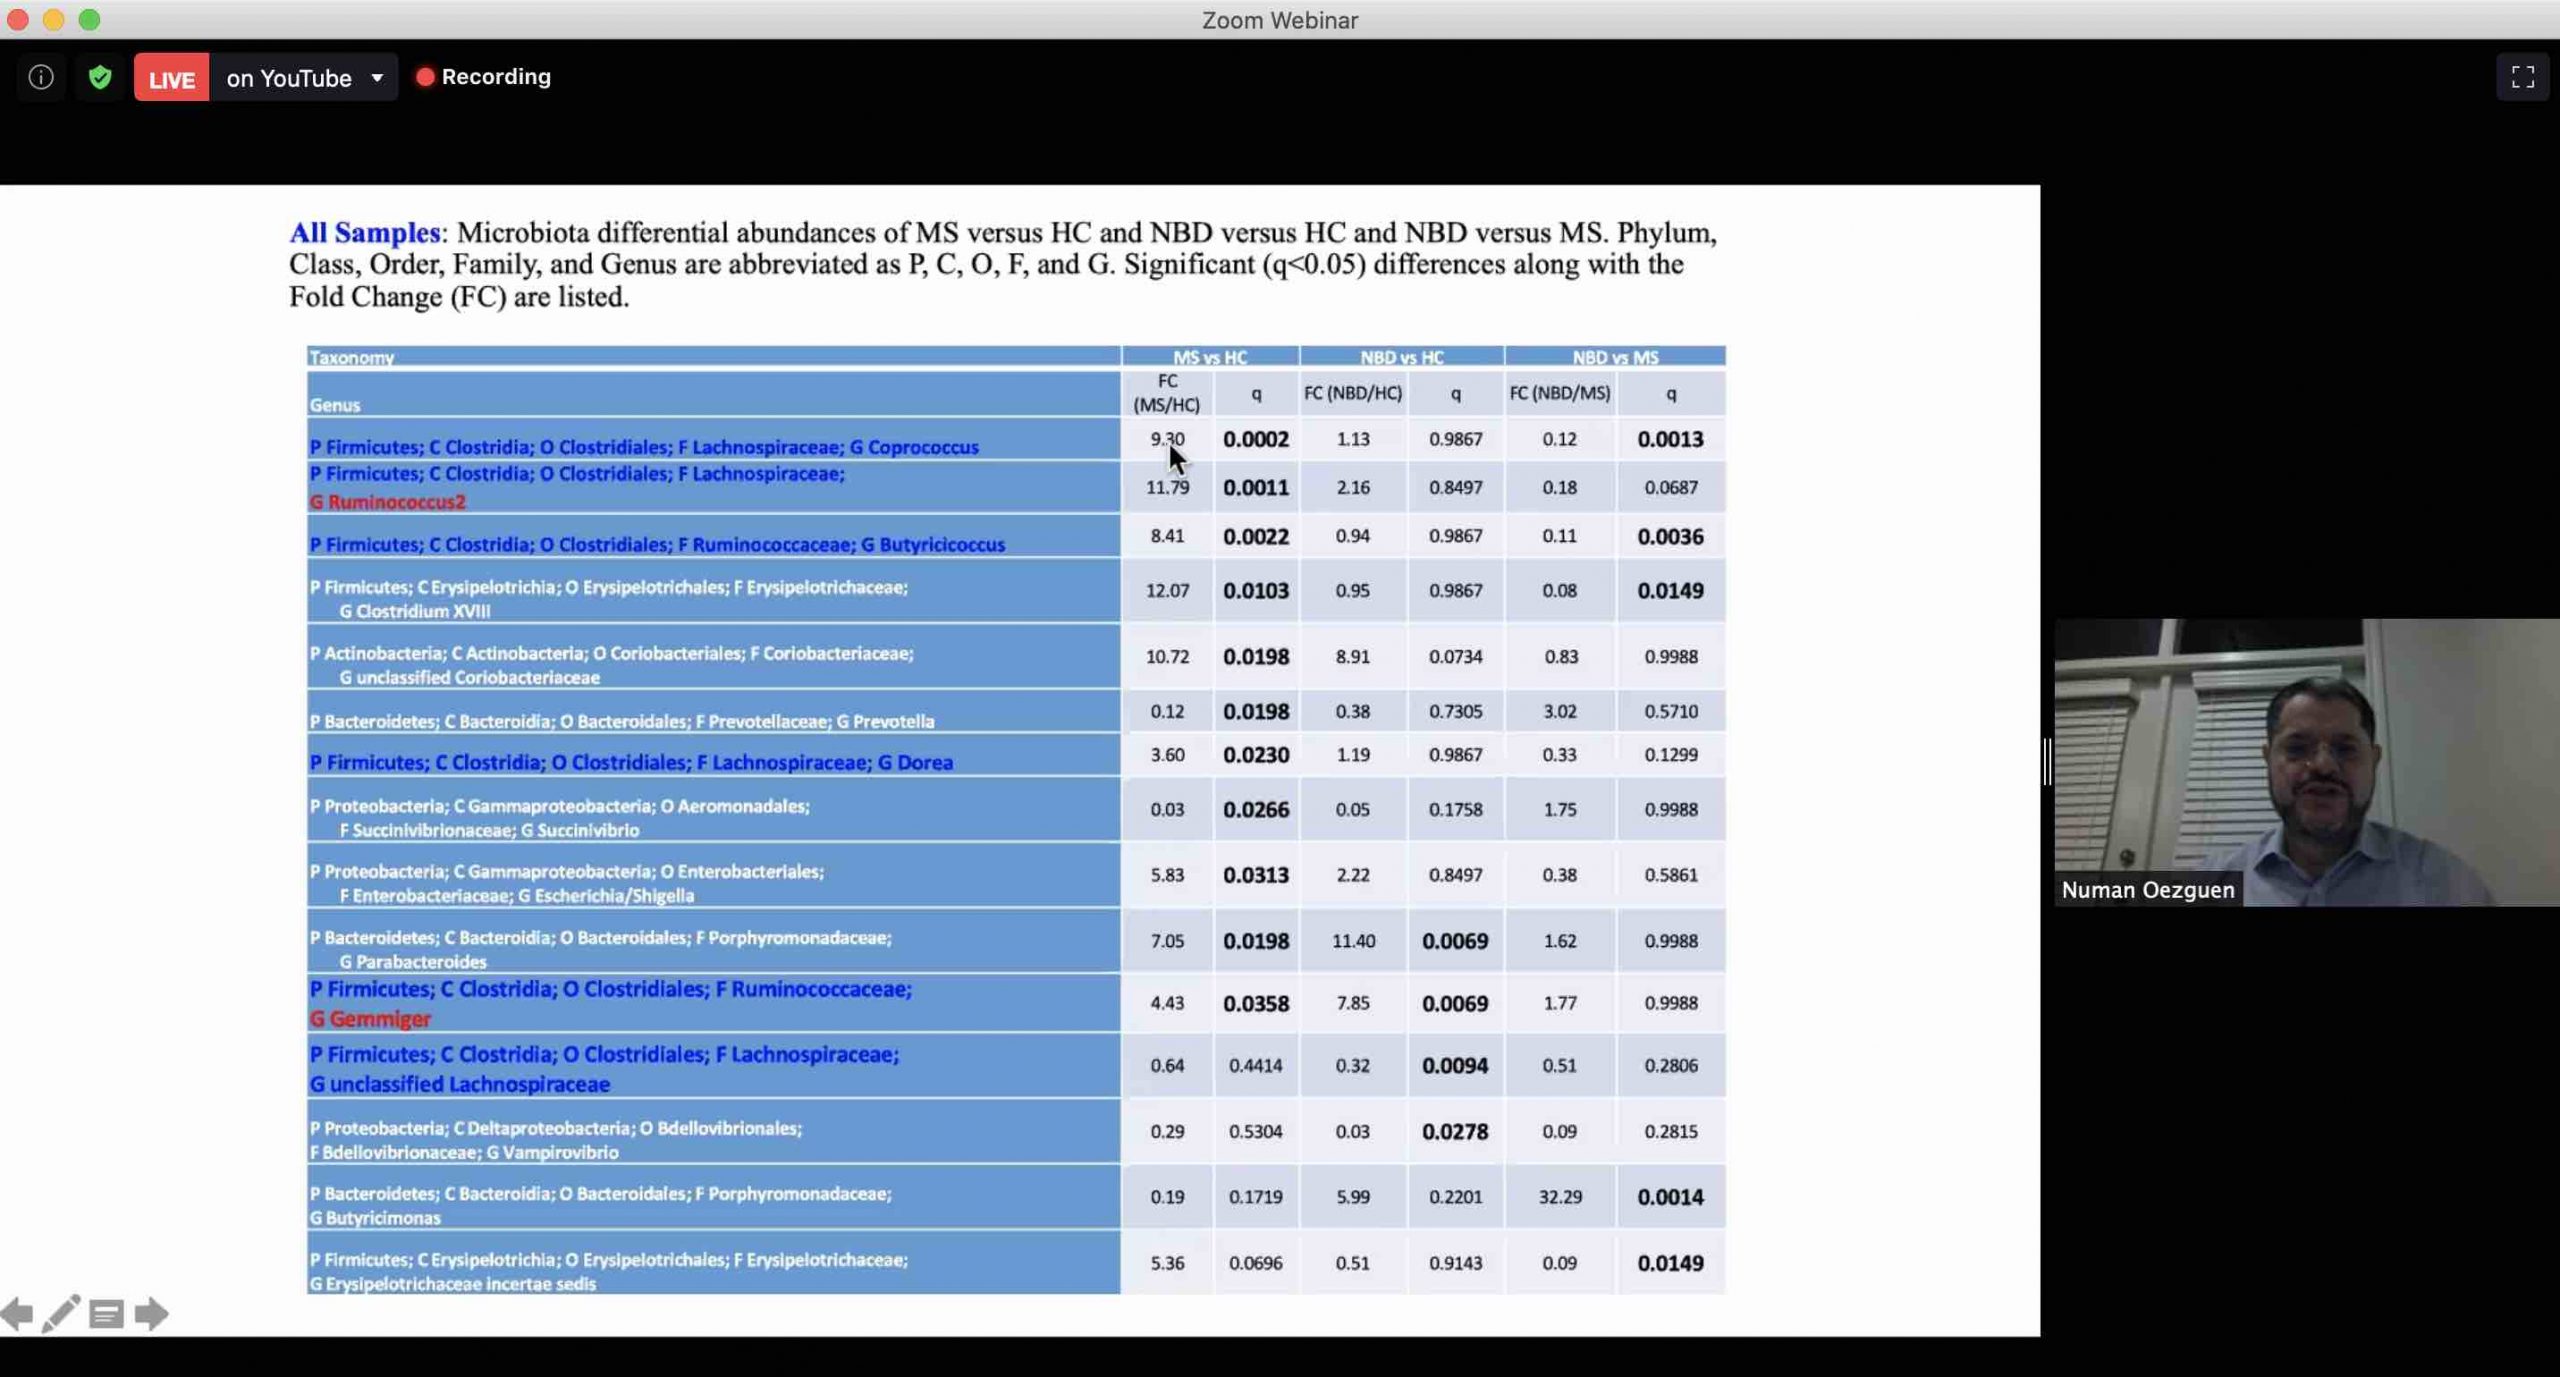The height and width of the screenshot is (1377, 2560).
Task: Select the G Coprococcus taxonomy row
Action: pyautogui.click(x=713, y=440)
